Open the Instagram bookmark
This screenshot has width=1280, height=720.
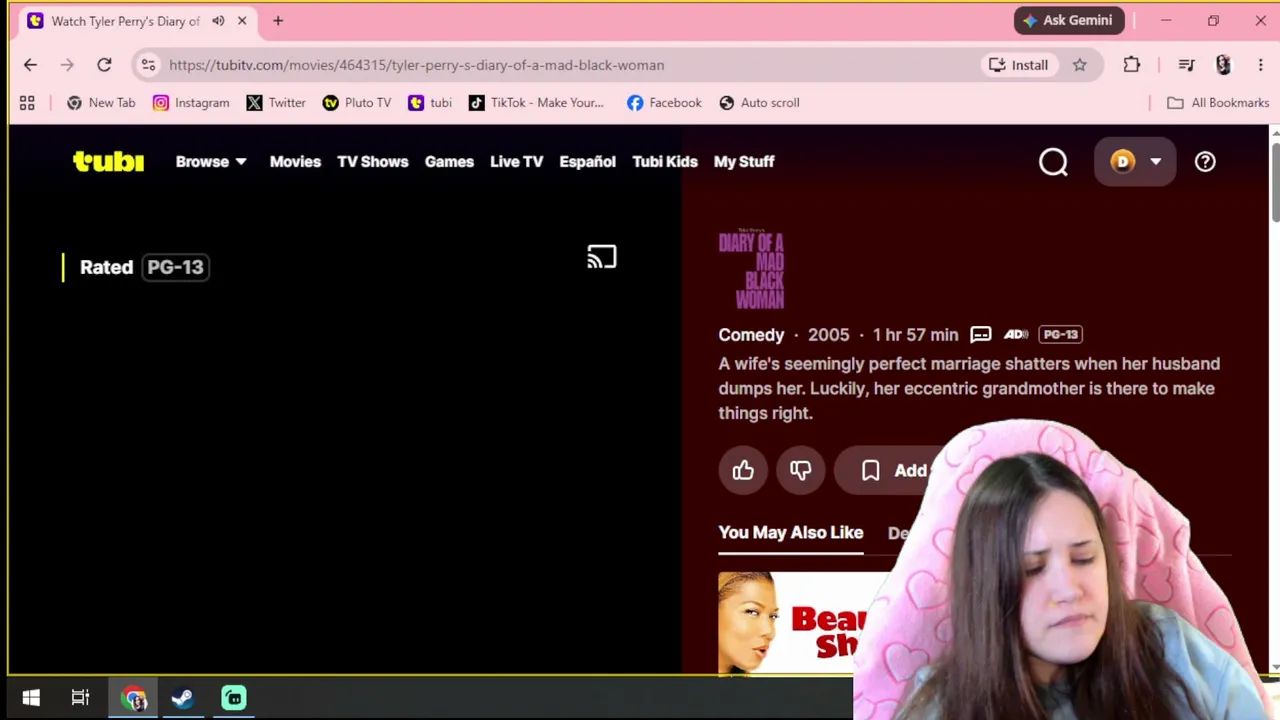[x=191, y=103]
